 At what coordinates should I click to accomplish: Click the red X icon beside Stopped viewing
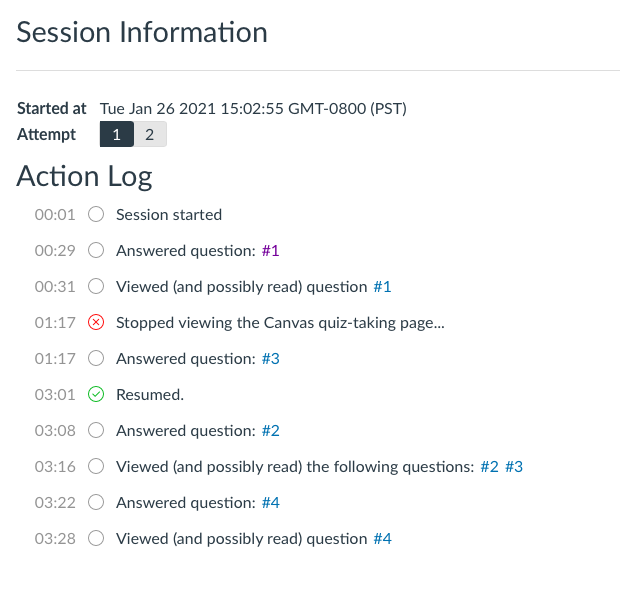tap(96, 322)
